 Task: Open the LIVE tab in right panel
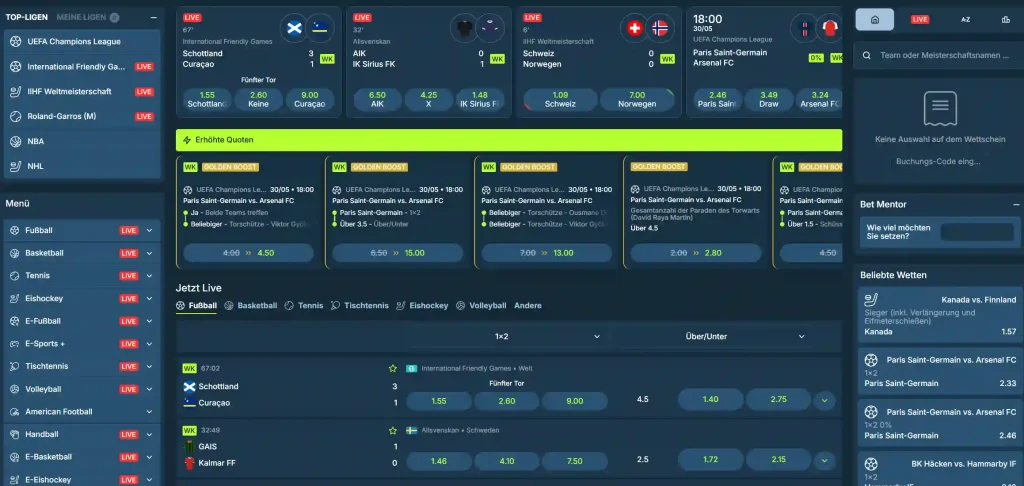920,19
